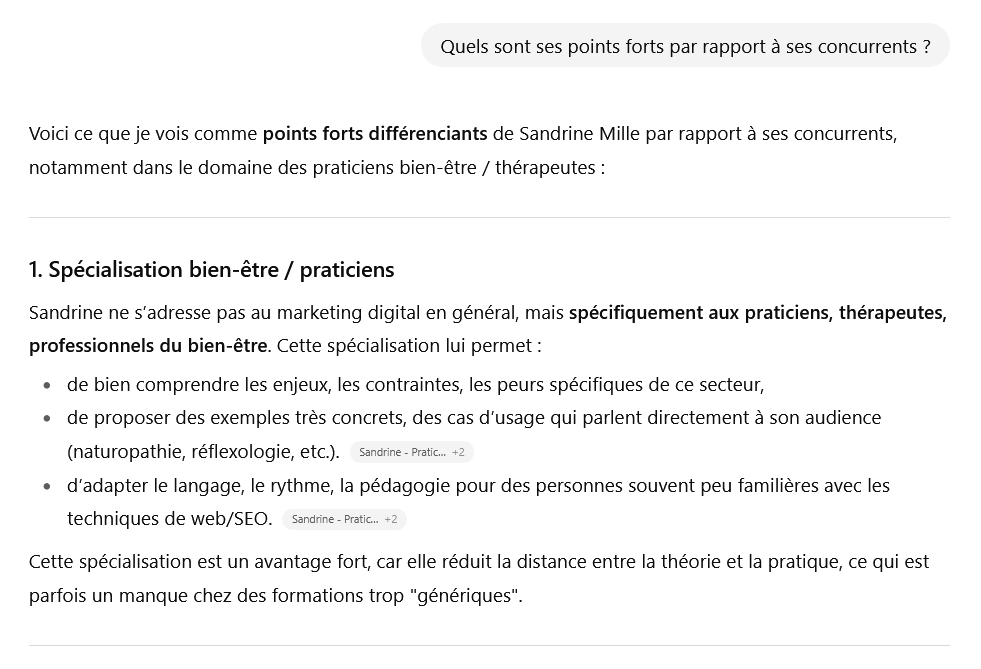Click the bullet dot before "de bien comprendre"
The image size is (981, 669).
click(47, 385)
